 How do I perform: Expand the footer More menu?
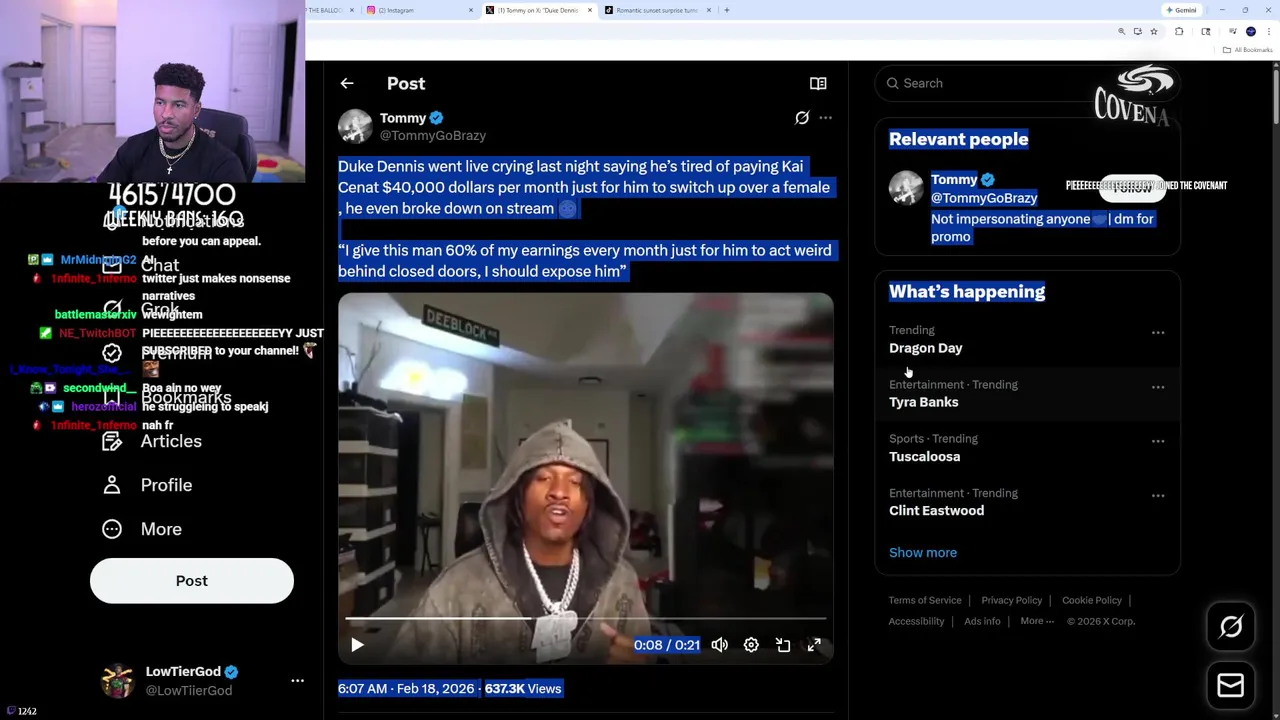click(1037, 621)
